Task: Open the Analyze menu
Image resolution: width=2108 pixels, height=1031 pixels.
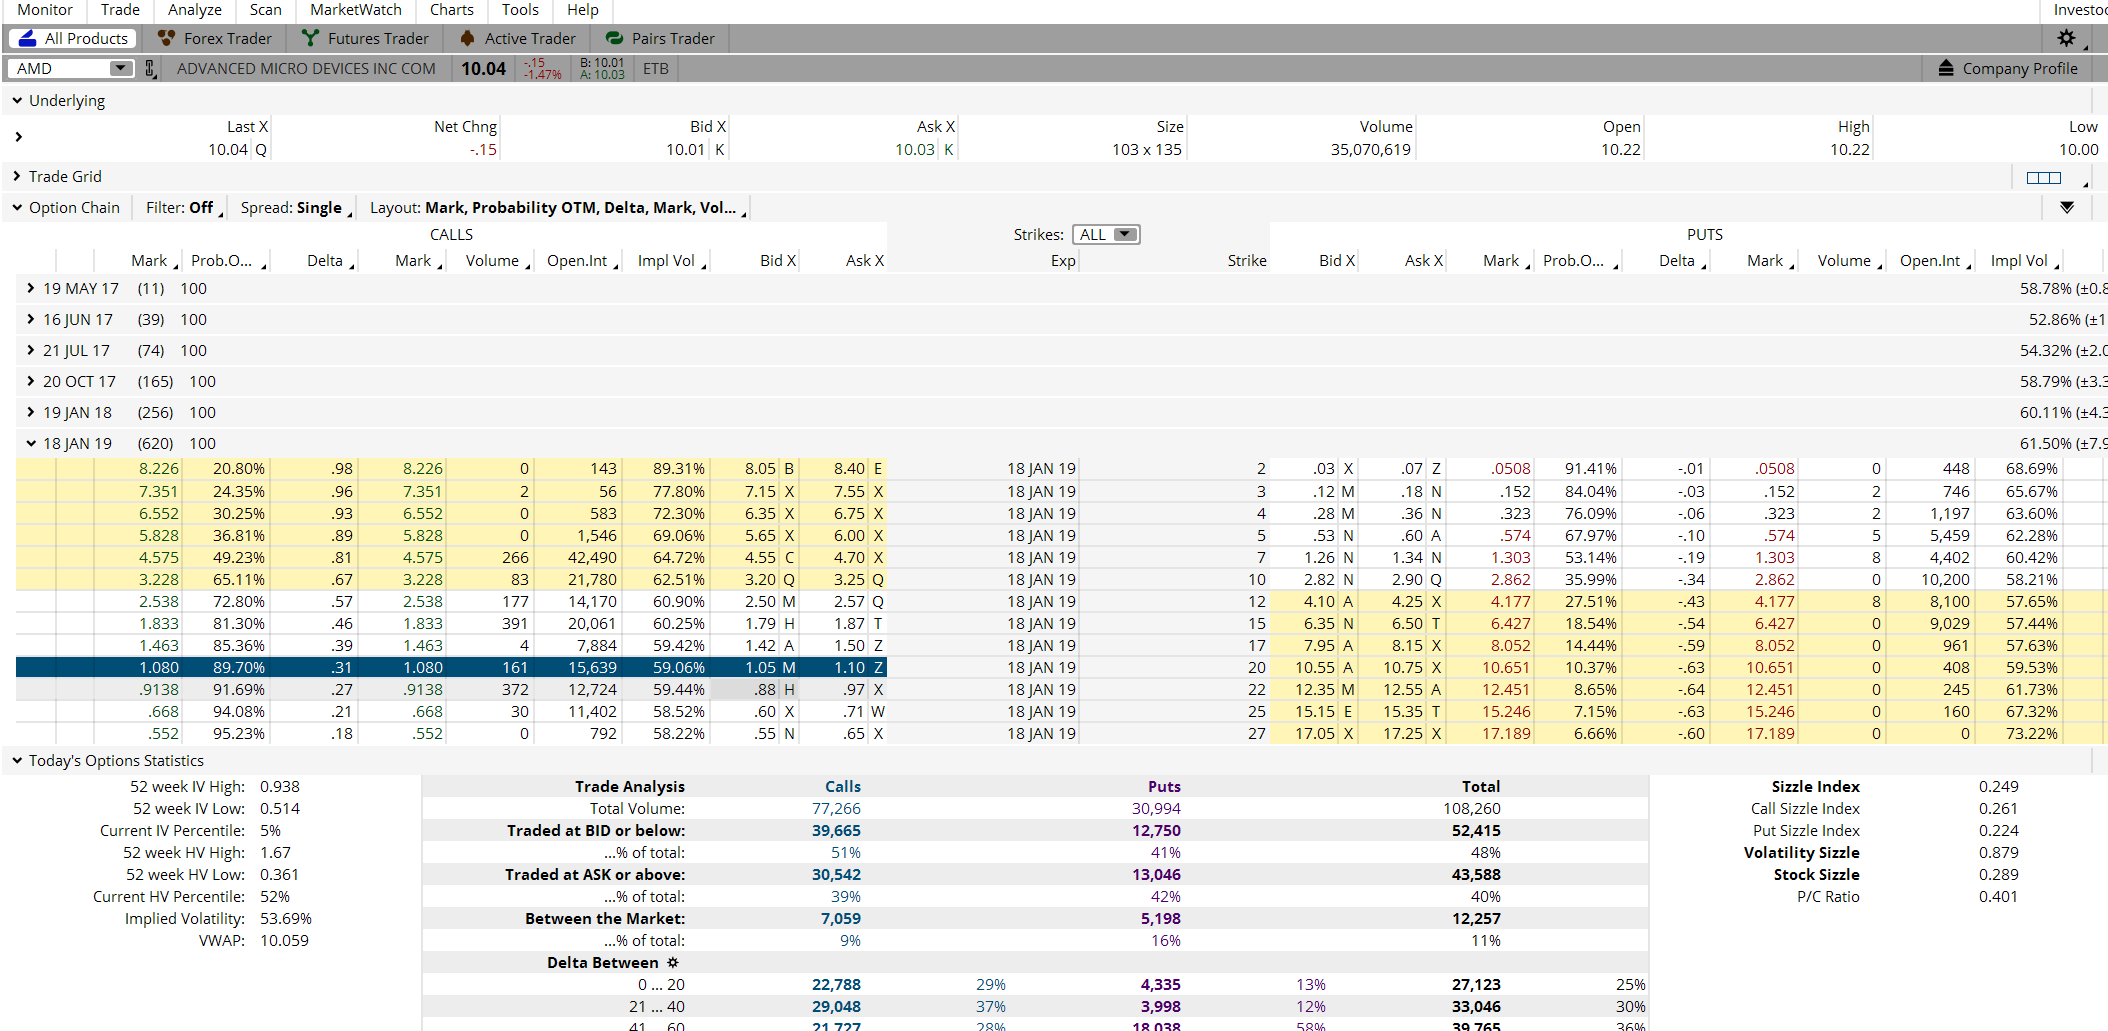Action: [x=195, y=10]
